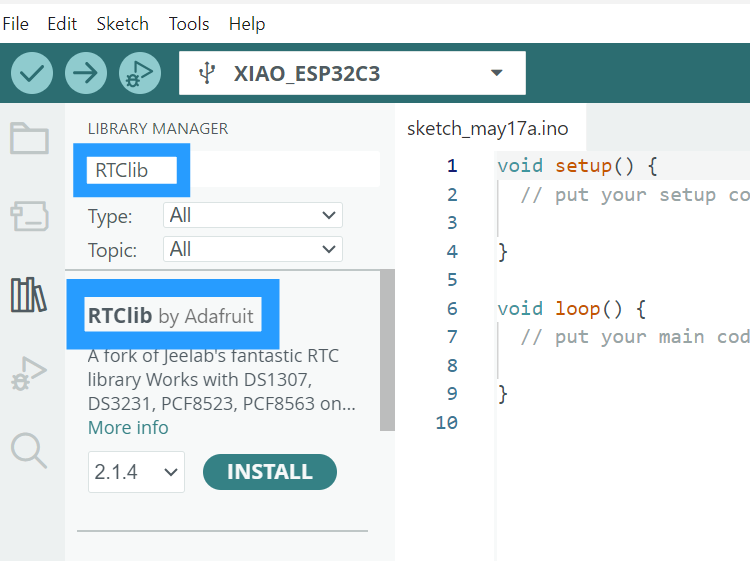Open the Tools menu
Screen dimensions: 750x561
pos(189,24)
